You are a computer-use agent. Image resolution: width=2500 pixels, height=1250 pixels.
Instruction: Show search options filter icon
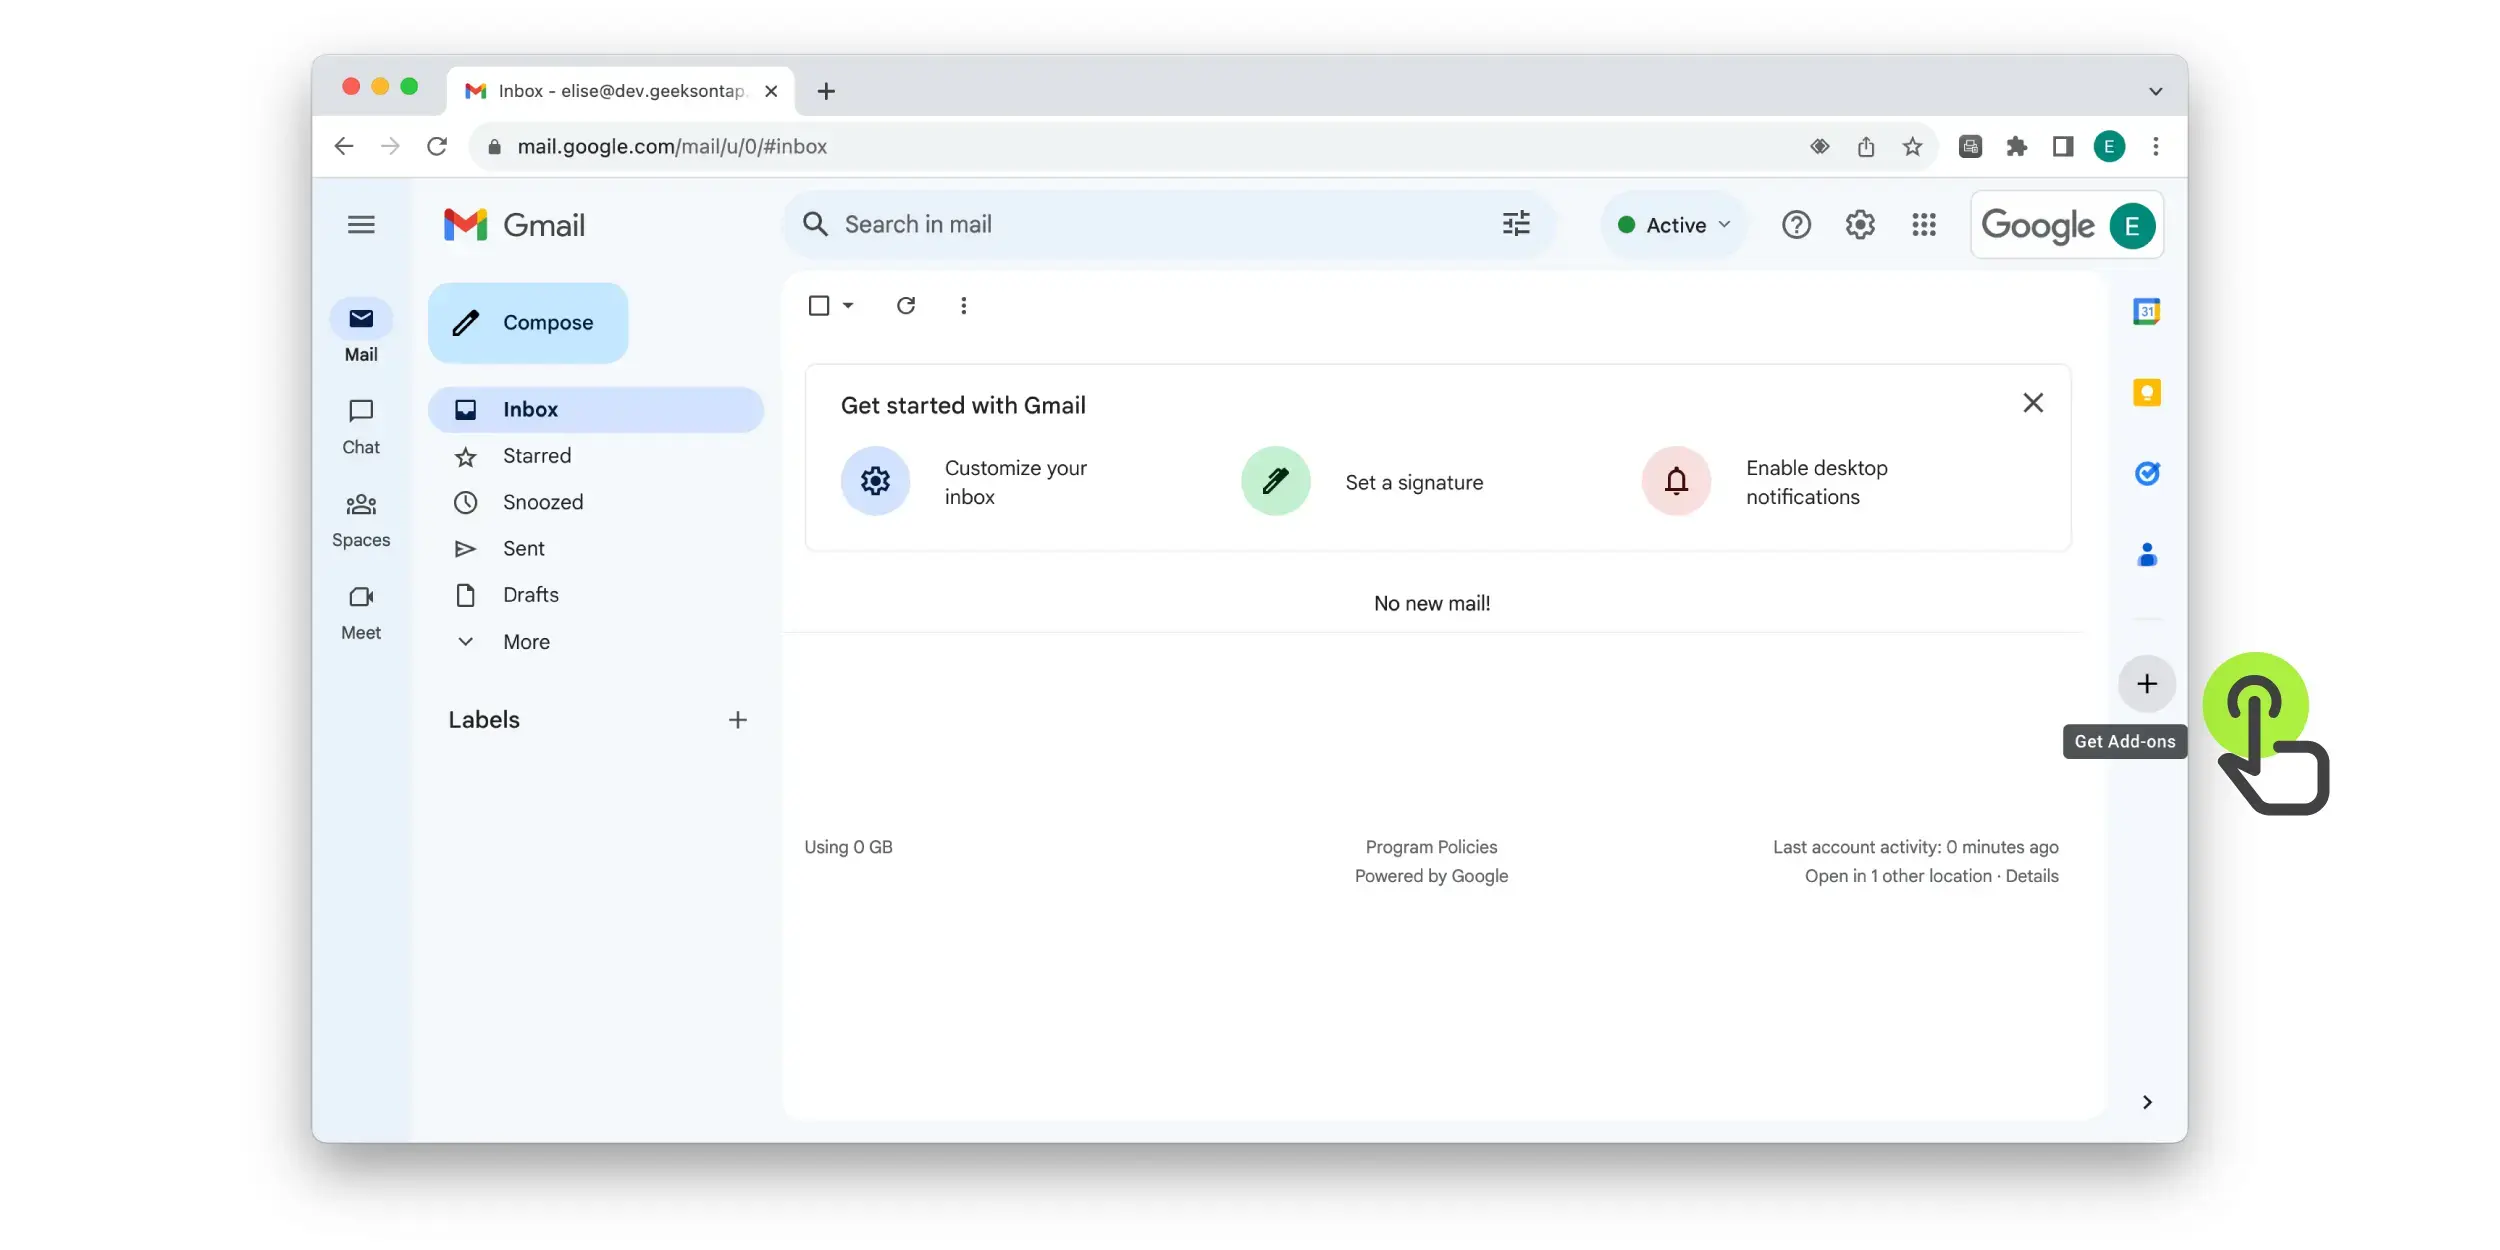pyautogui.click(x=1516, y=224)
